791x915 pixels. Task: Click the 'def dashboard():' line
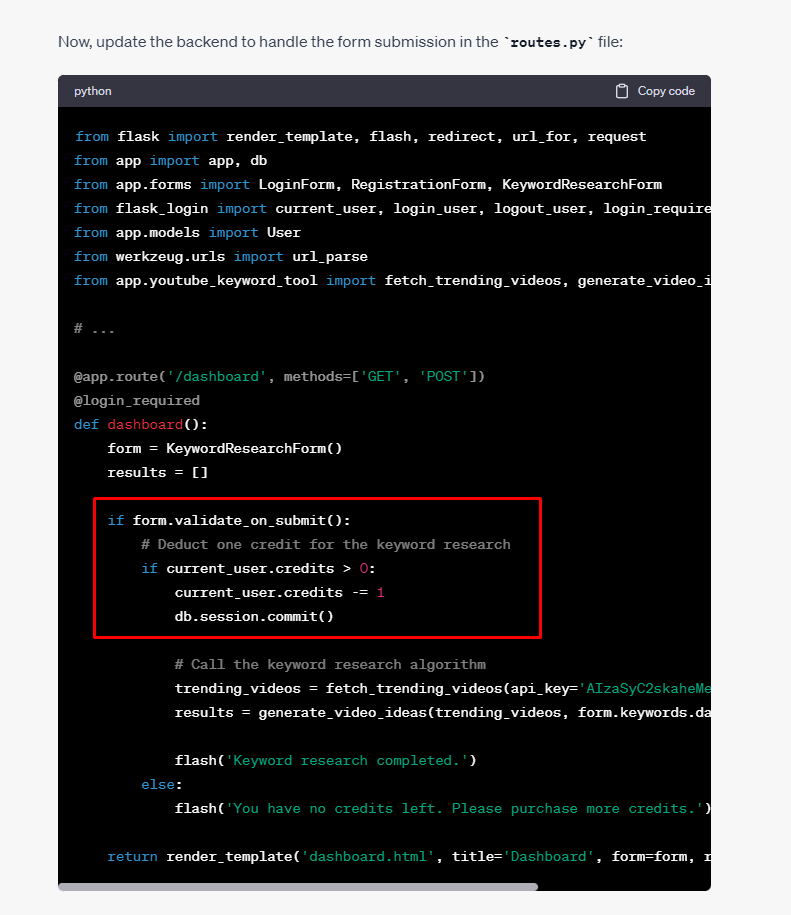pyautogui.click(x=141, y=424)
